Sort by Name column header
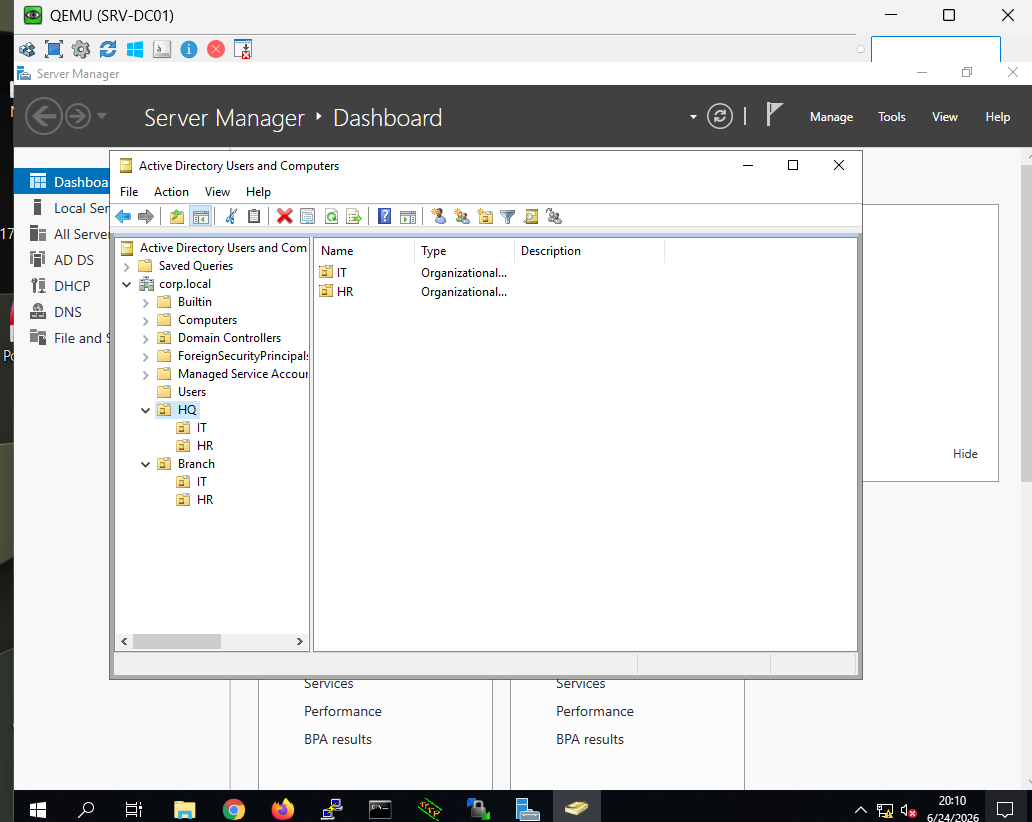Viewport: 1032px width, 822px height. point(364,251)
